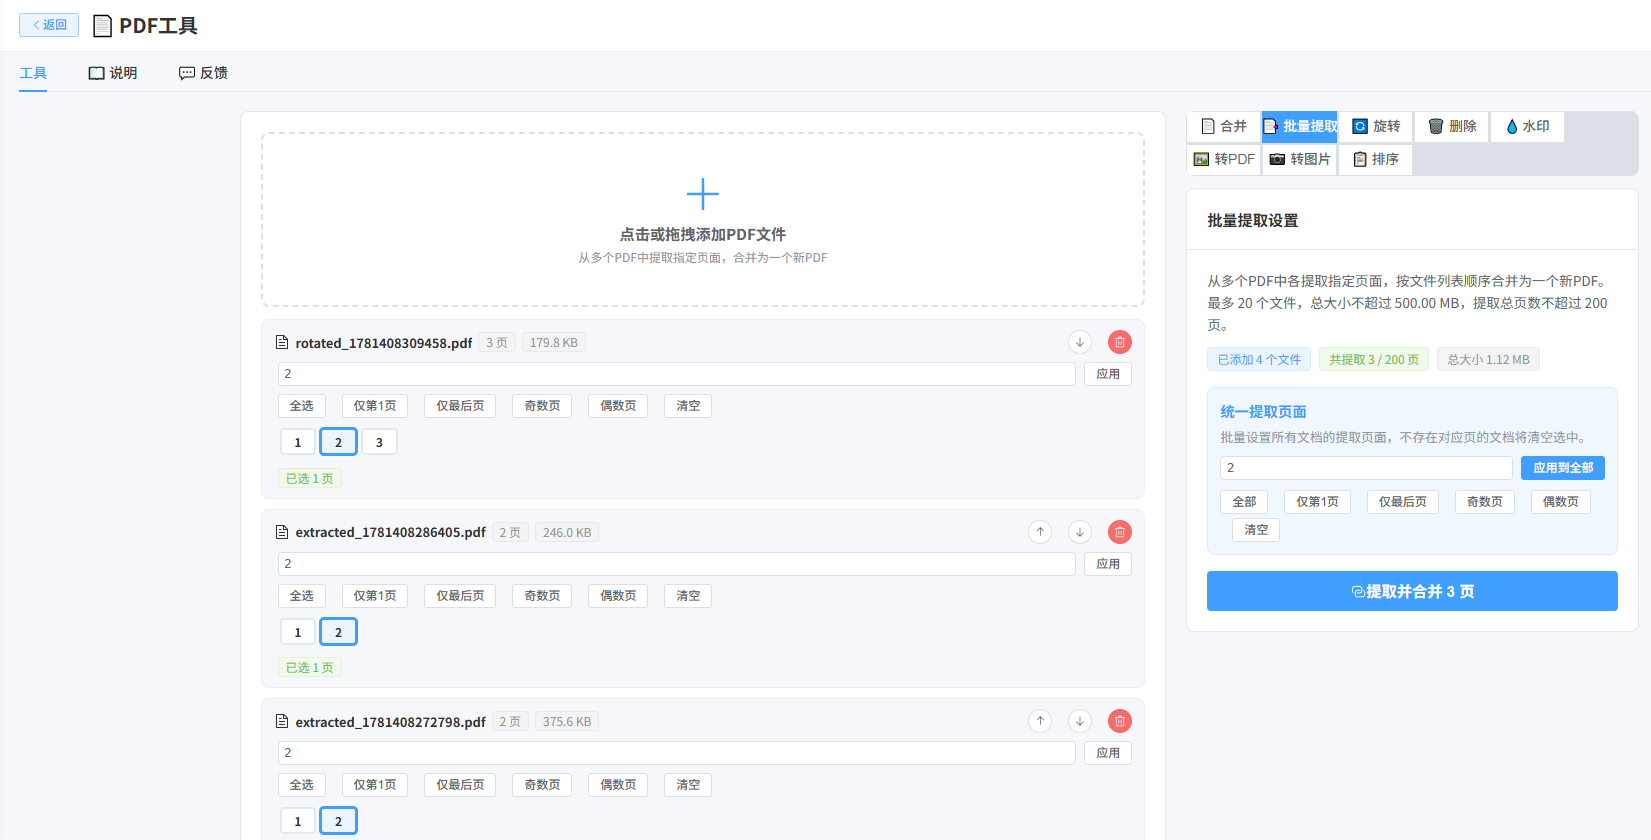Toggle page 1 of extracted_1781408286405.pdf

coord(298,632)
